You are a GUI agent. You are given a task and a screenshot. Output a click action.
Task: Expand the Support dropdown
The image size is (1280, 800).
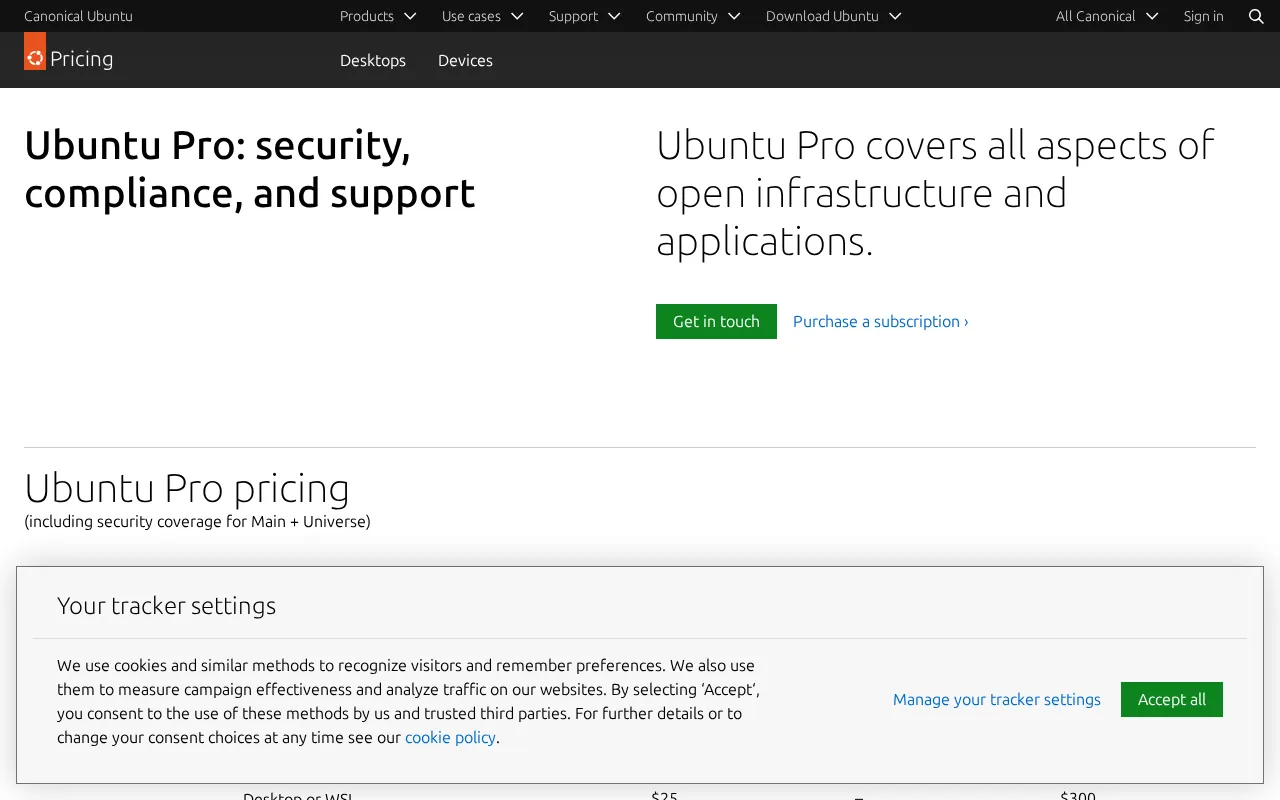(x=585, y=16)
